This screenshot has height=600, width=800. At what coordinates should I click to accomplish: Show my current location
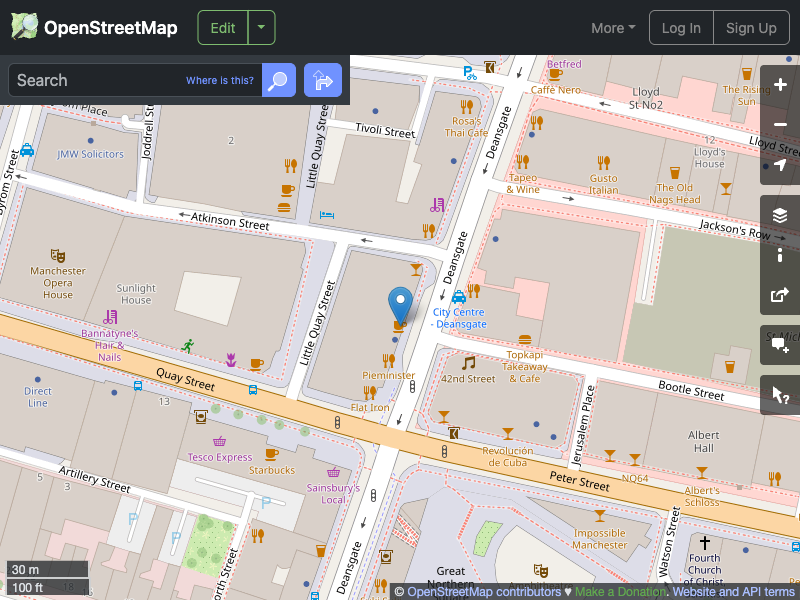[x=780, y=165]
